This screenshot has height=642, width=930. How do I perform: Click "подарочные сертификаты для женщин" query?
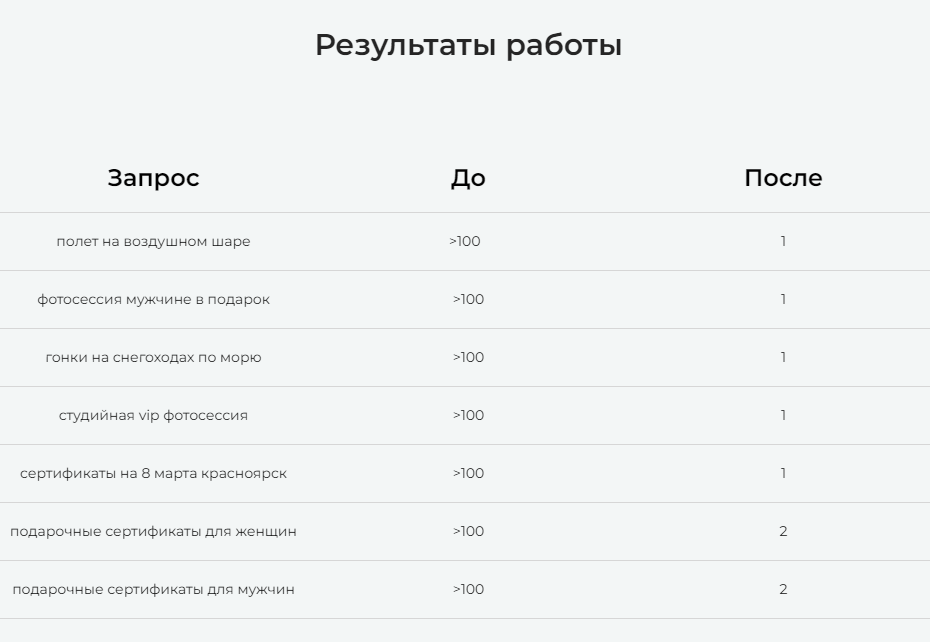[x=153, y=531]
